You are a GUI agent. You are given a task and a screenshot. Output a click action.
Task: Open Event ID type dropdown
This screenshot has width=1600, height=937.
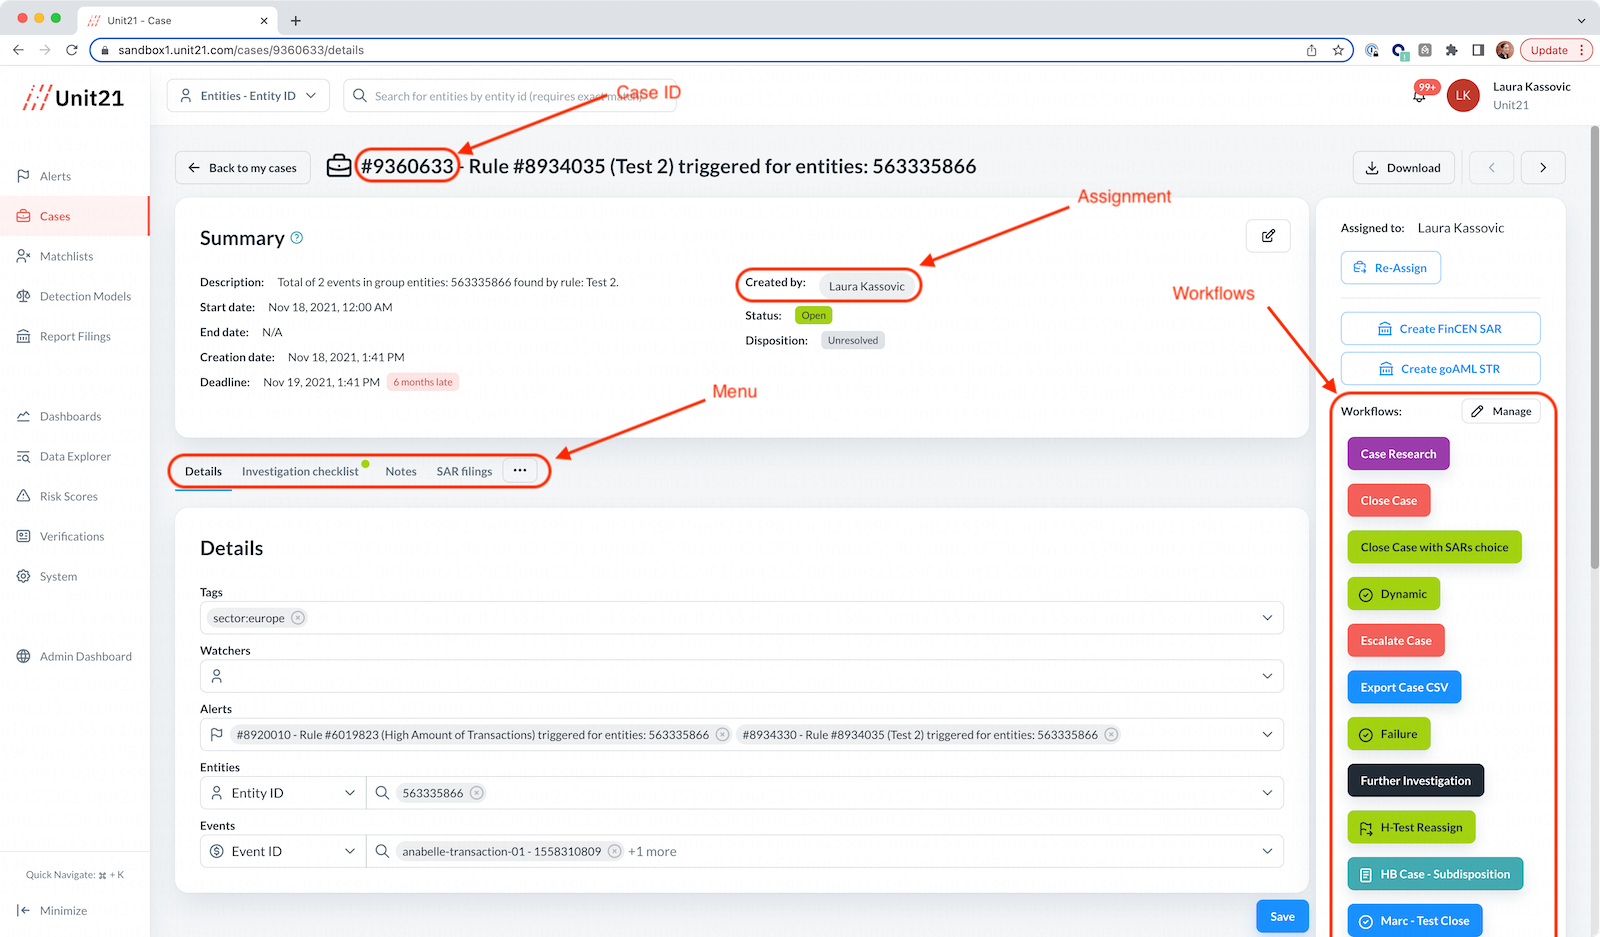(283, 851)
